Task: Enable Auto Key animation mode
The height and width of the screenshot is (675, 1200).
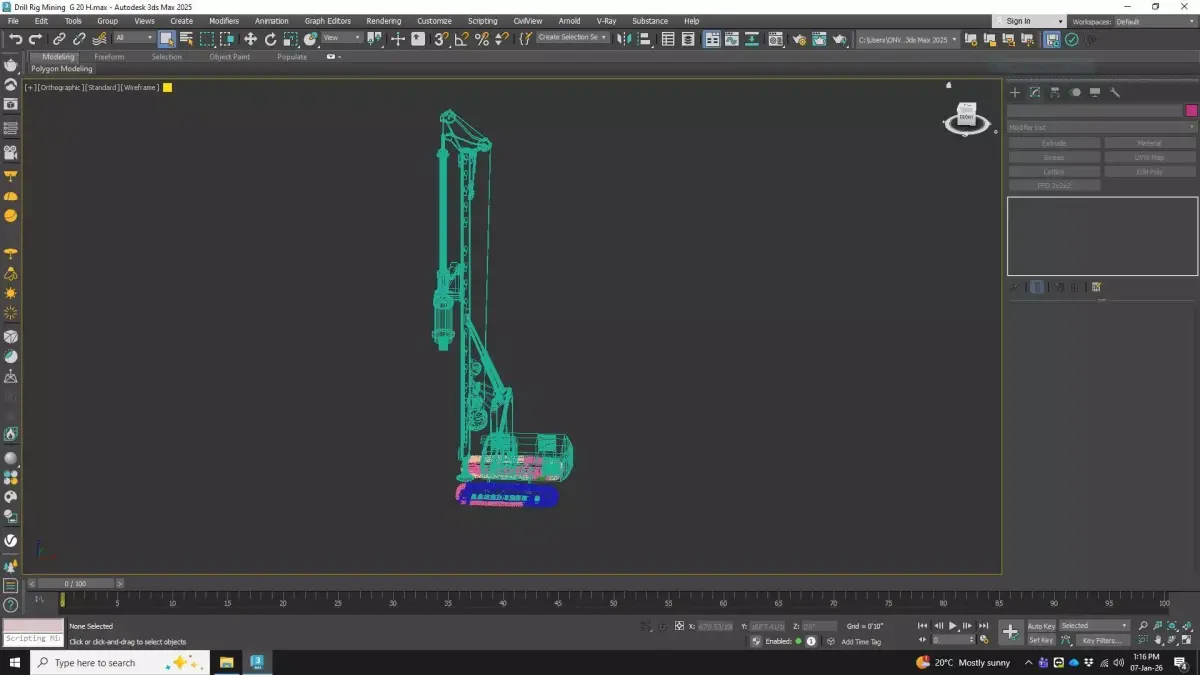Action: click(x=1041, y=626)
